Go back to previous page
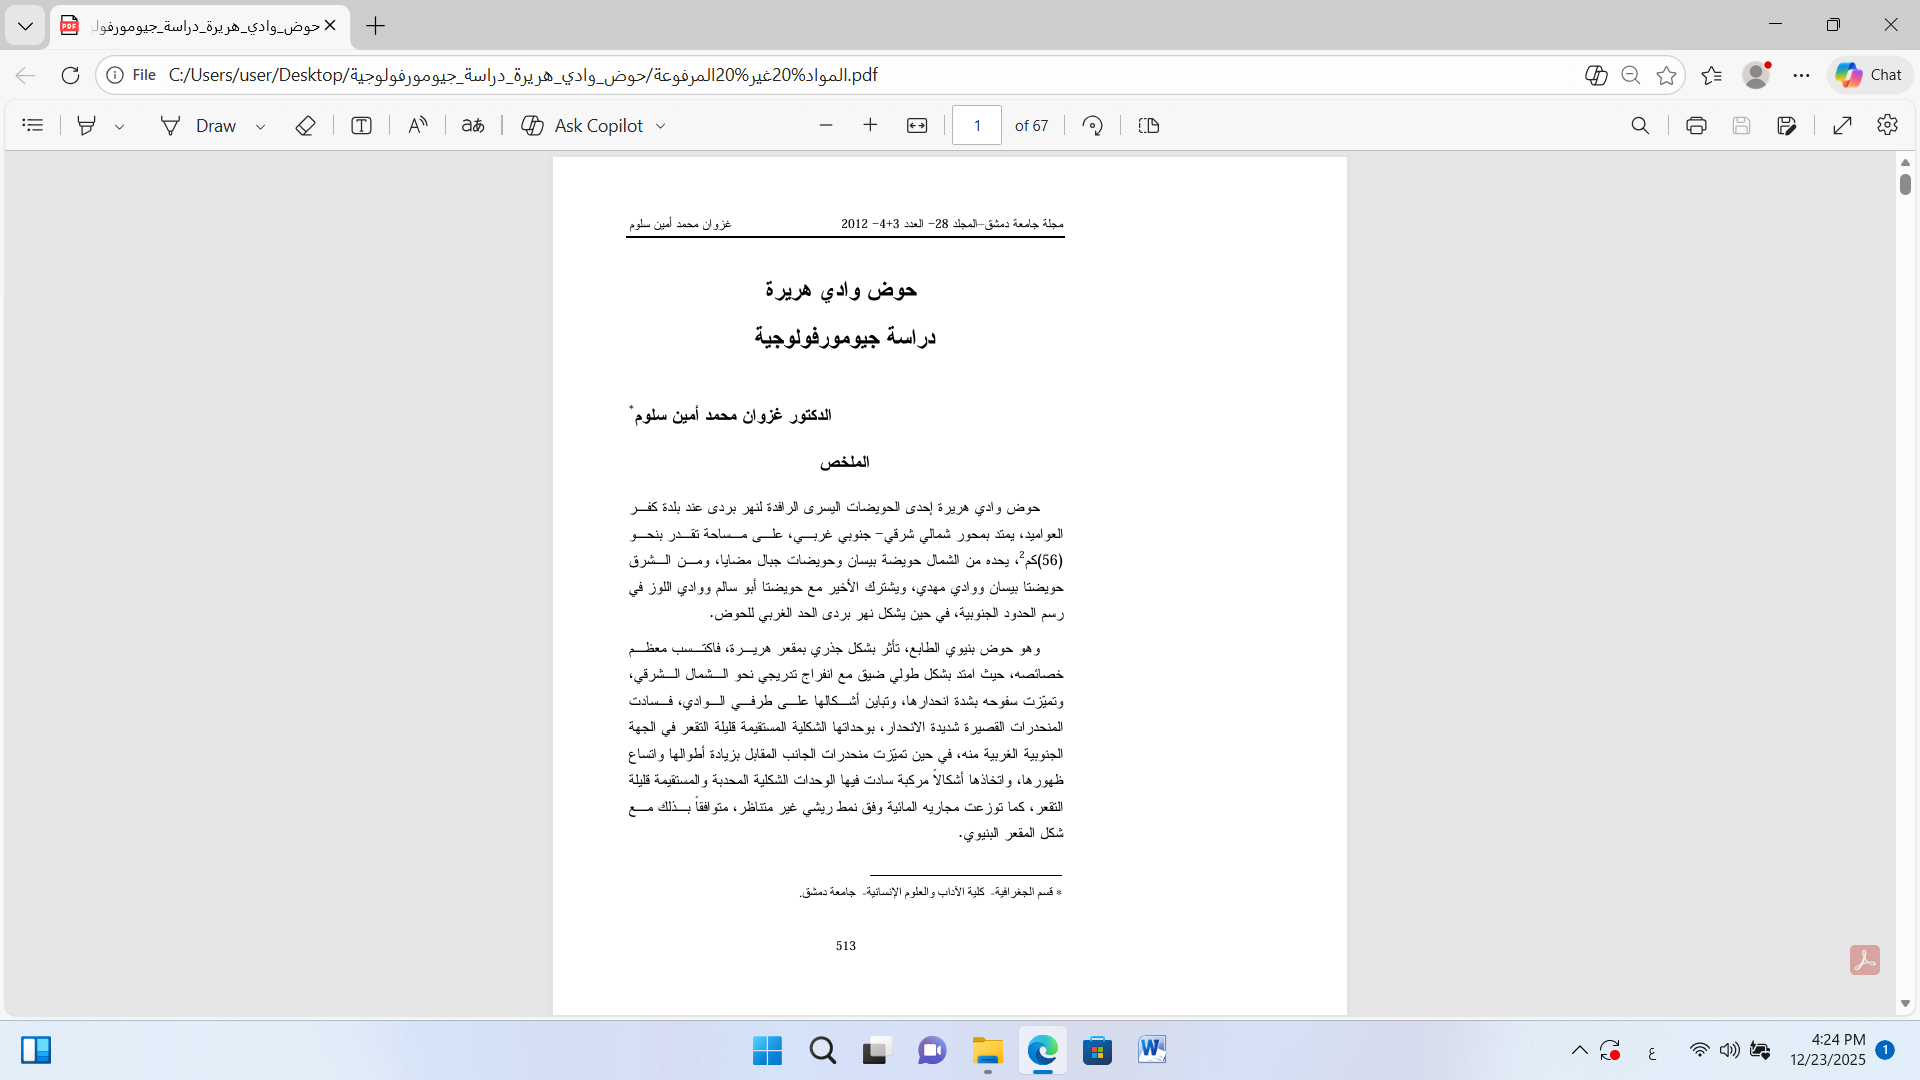 (26, 75)
